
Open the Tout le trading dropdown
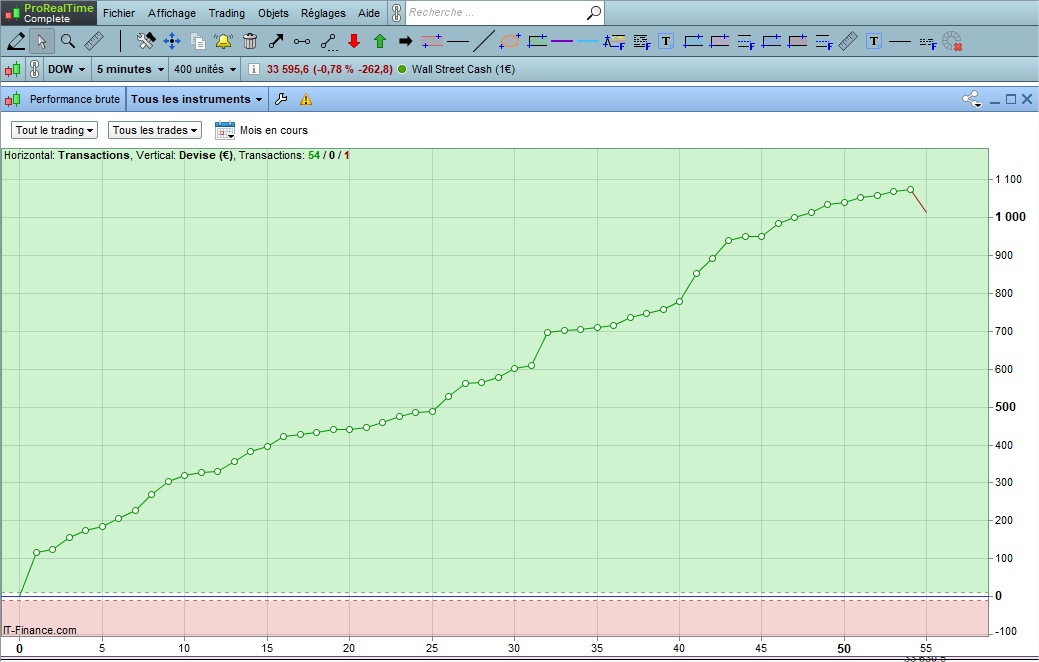(55, 130)
